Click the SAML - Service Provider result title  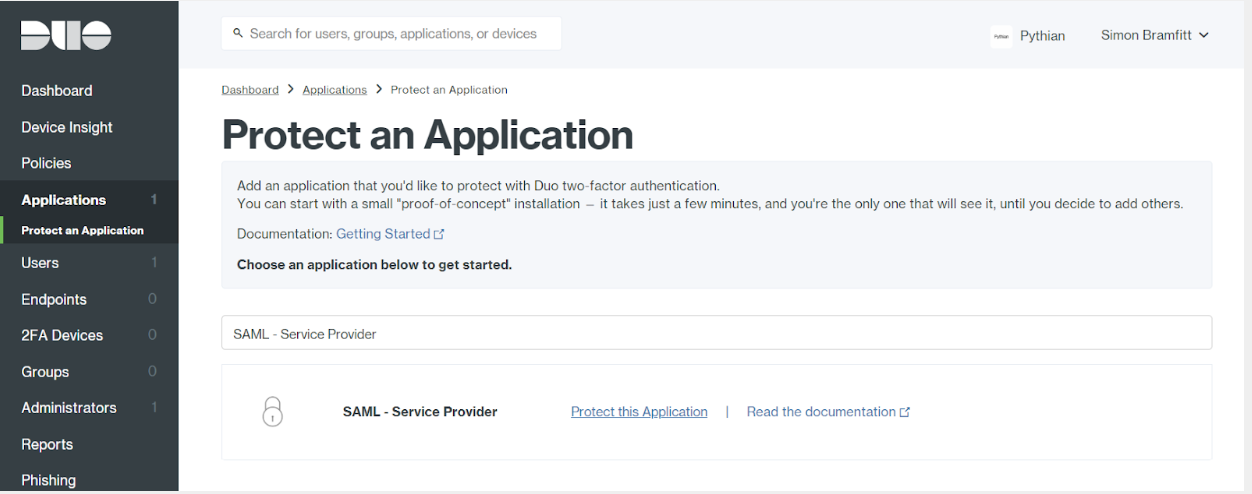420,412
